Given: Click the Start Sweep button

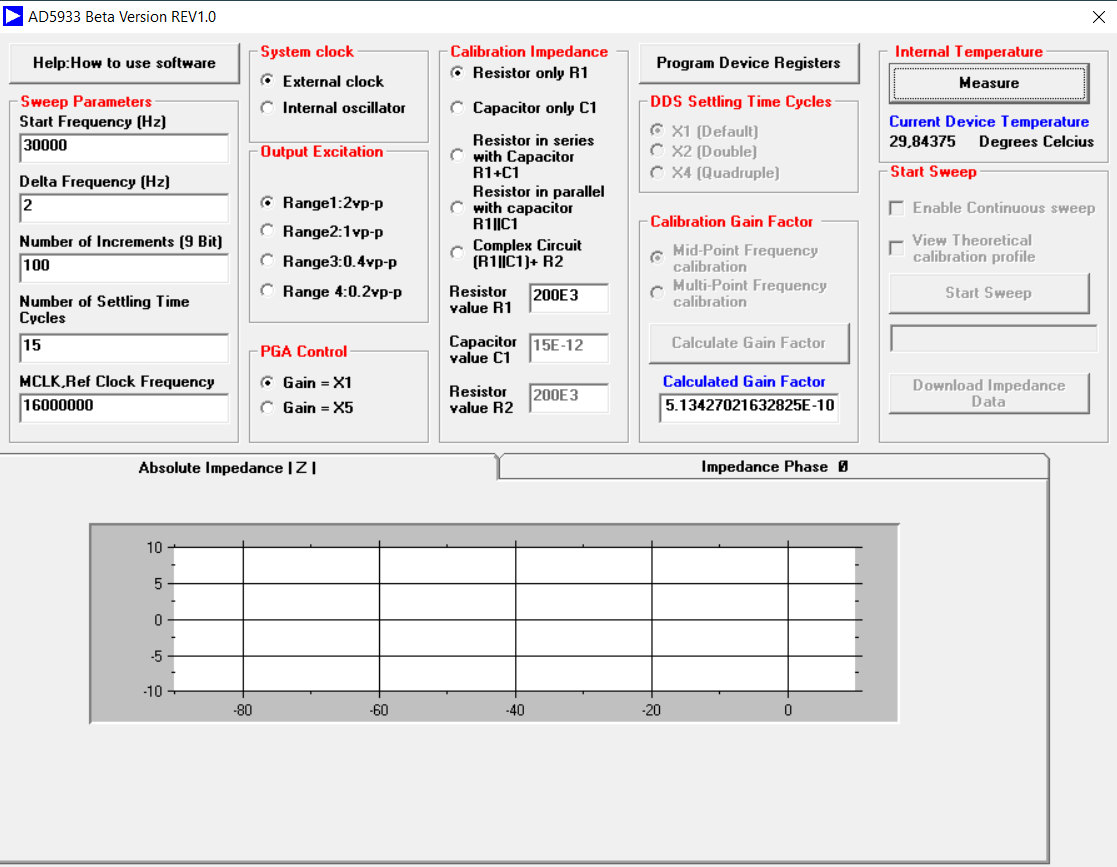Looking at the screenshot, I should 989,294.
